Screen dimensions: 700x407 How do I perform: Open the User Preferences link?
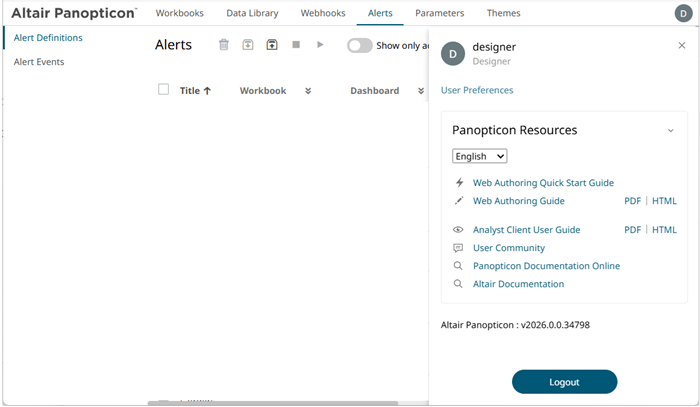(x=477, y=90)
